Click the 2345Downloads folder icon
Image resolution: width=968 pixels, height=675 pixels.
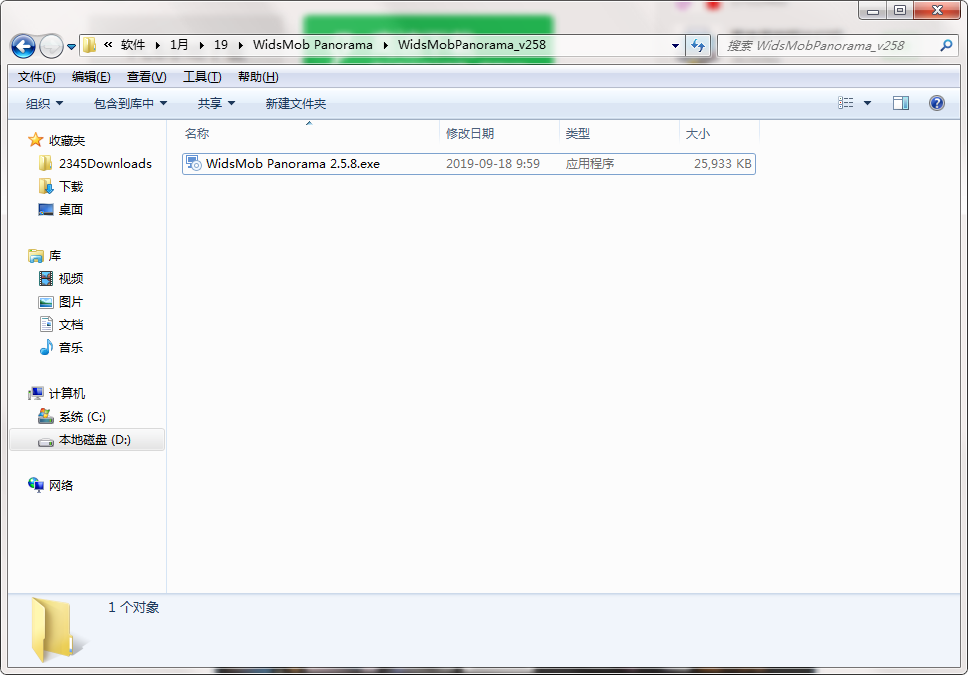pyautogui.click(x=45, y=163)
